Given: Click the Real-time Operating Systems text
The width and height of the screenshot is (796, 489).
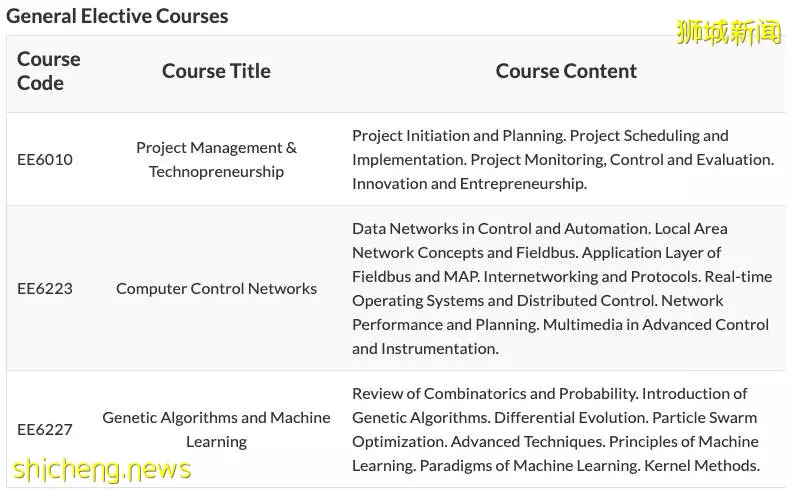Looking at the screenshot, I should click(x=562, y=288).
